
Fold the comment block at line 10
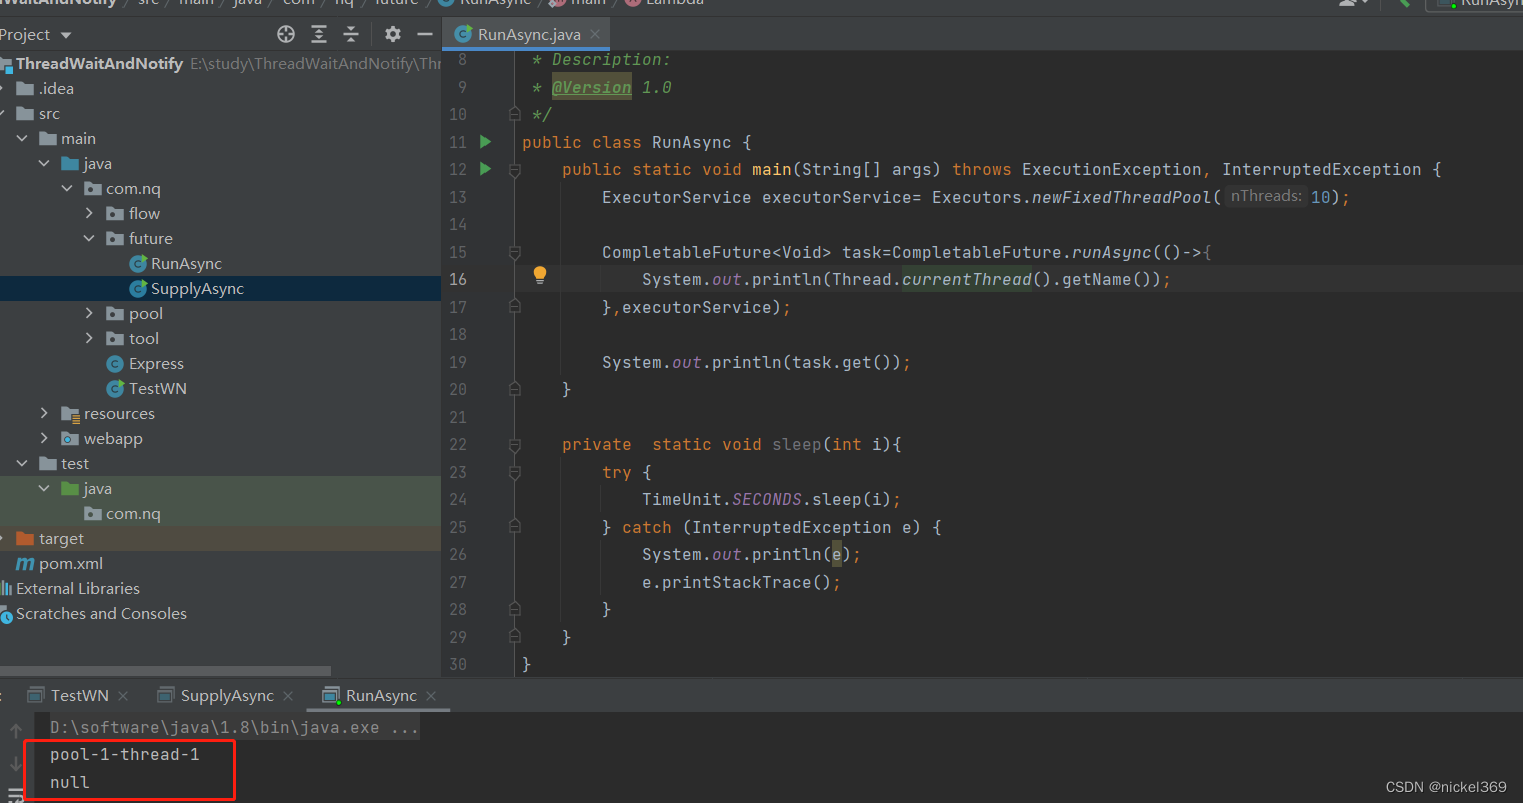click(515, 114)
